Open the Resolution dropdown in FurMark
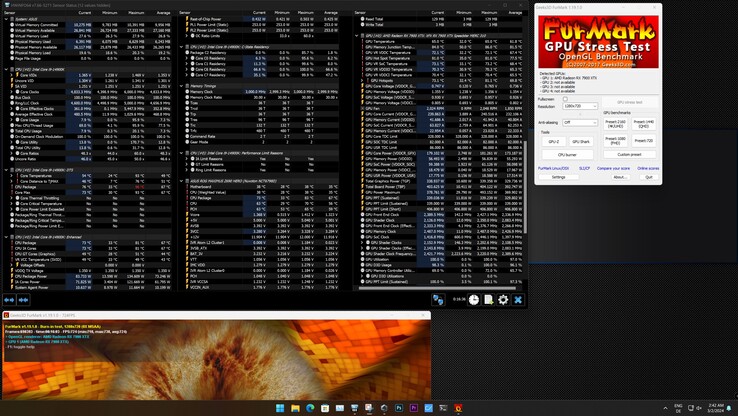 (578, 106)
